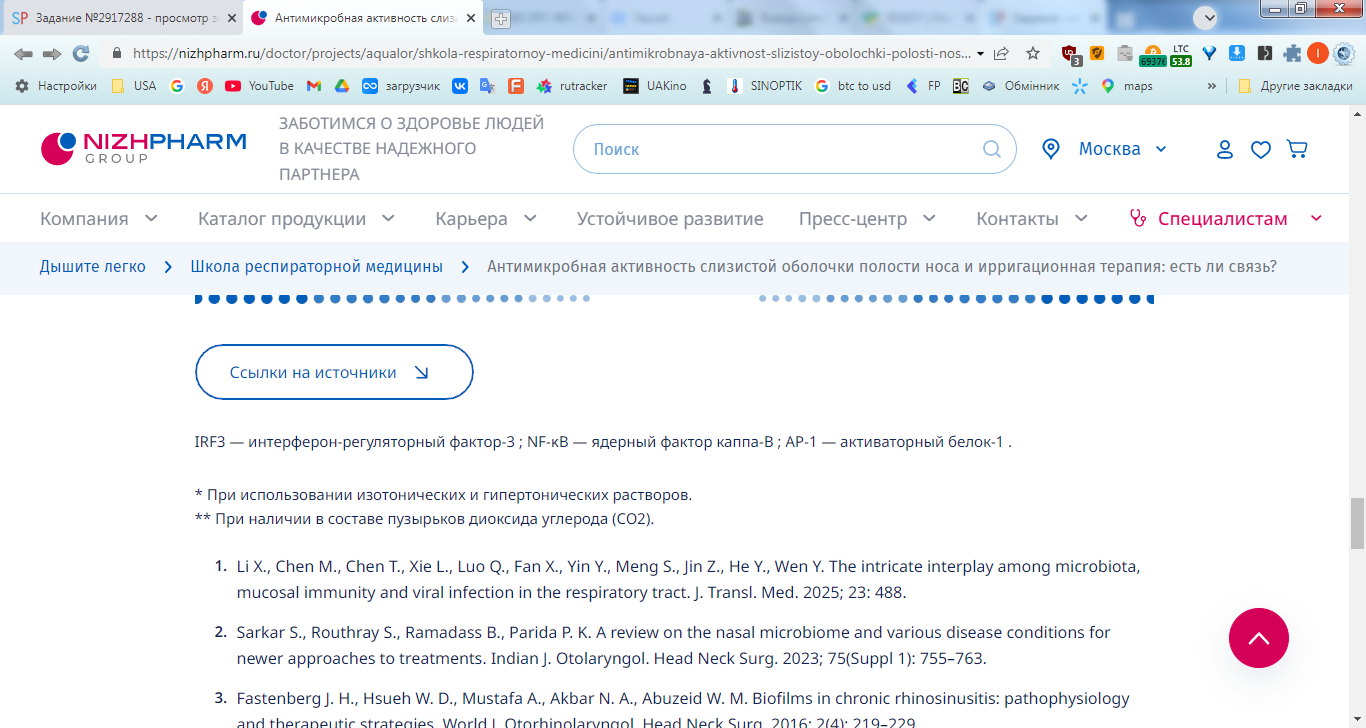
Task: Click the page vertical scrollbar thumb
Action: point(1357,522)
